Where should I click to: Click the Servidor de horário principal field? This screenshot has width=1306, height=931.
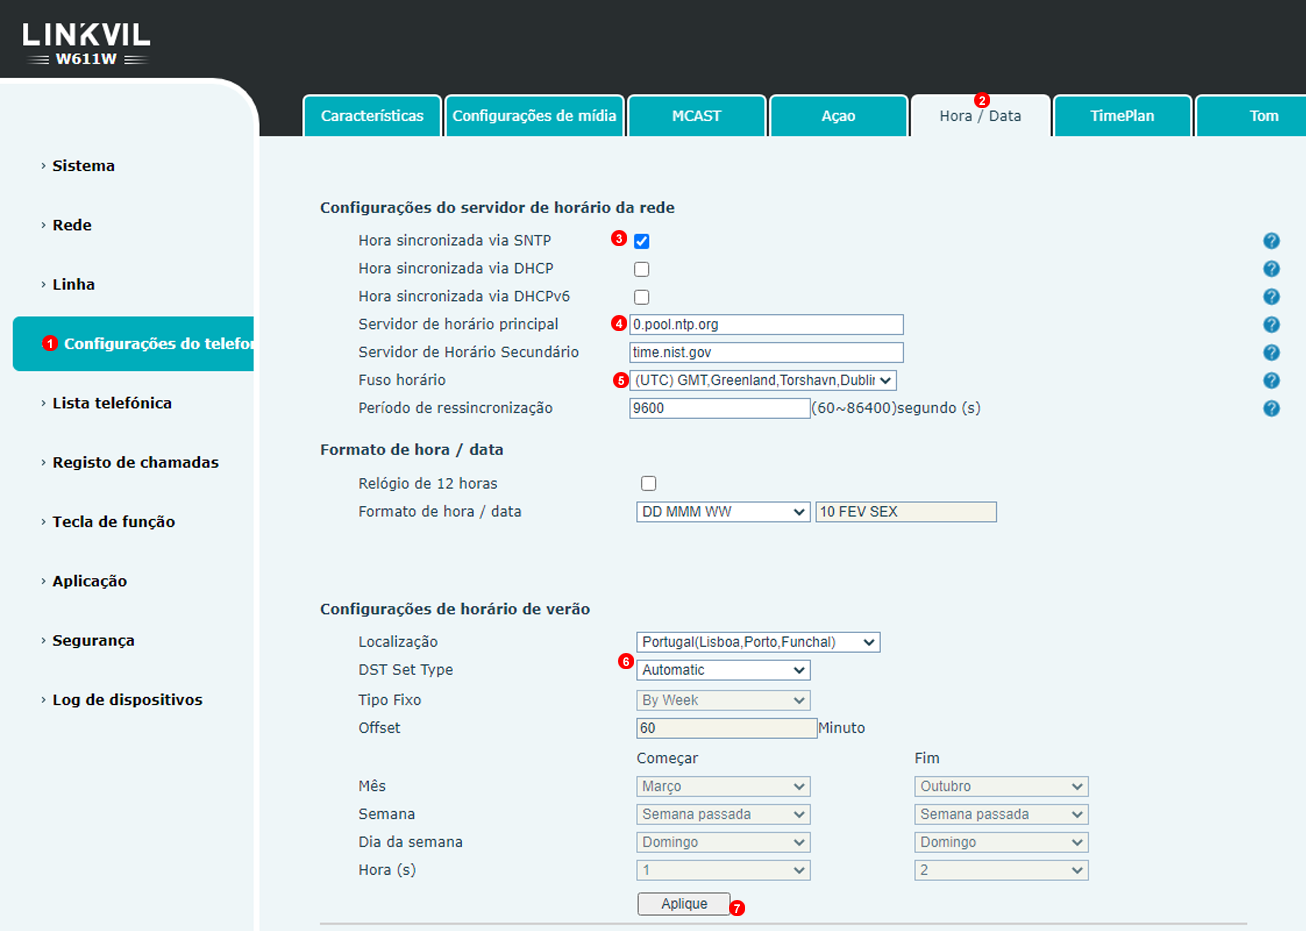[x=766, y=325]
